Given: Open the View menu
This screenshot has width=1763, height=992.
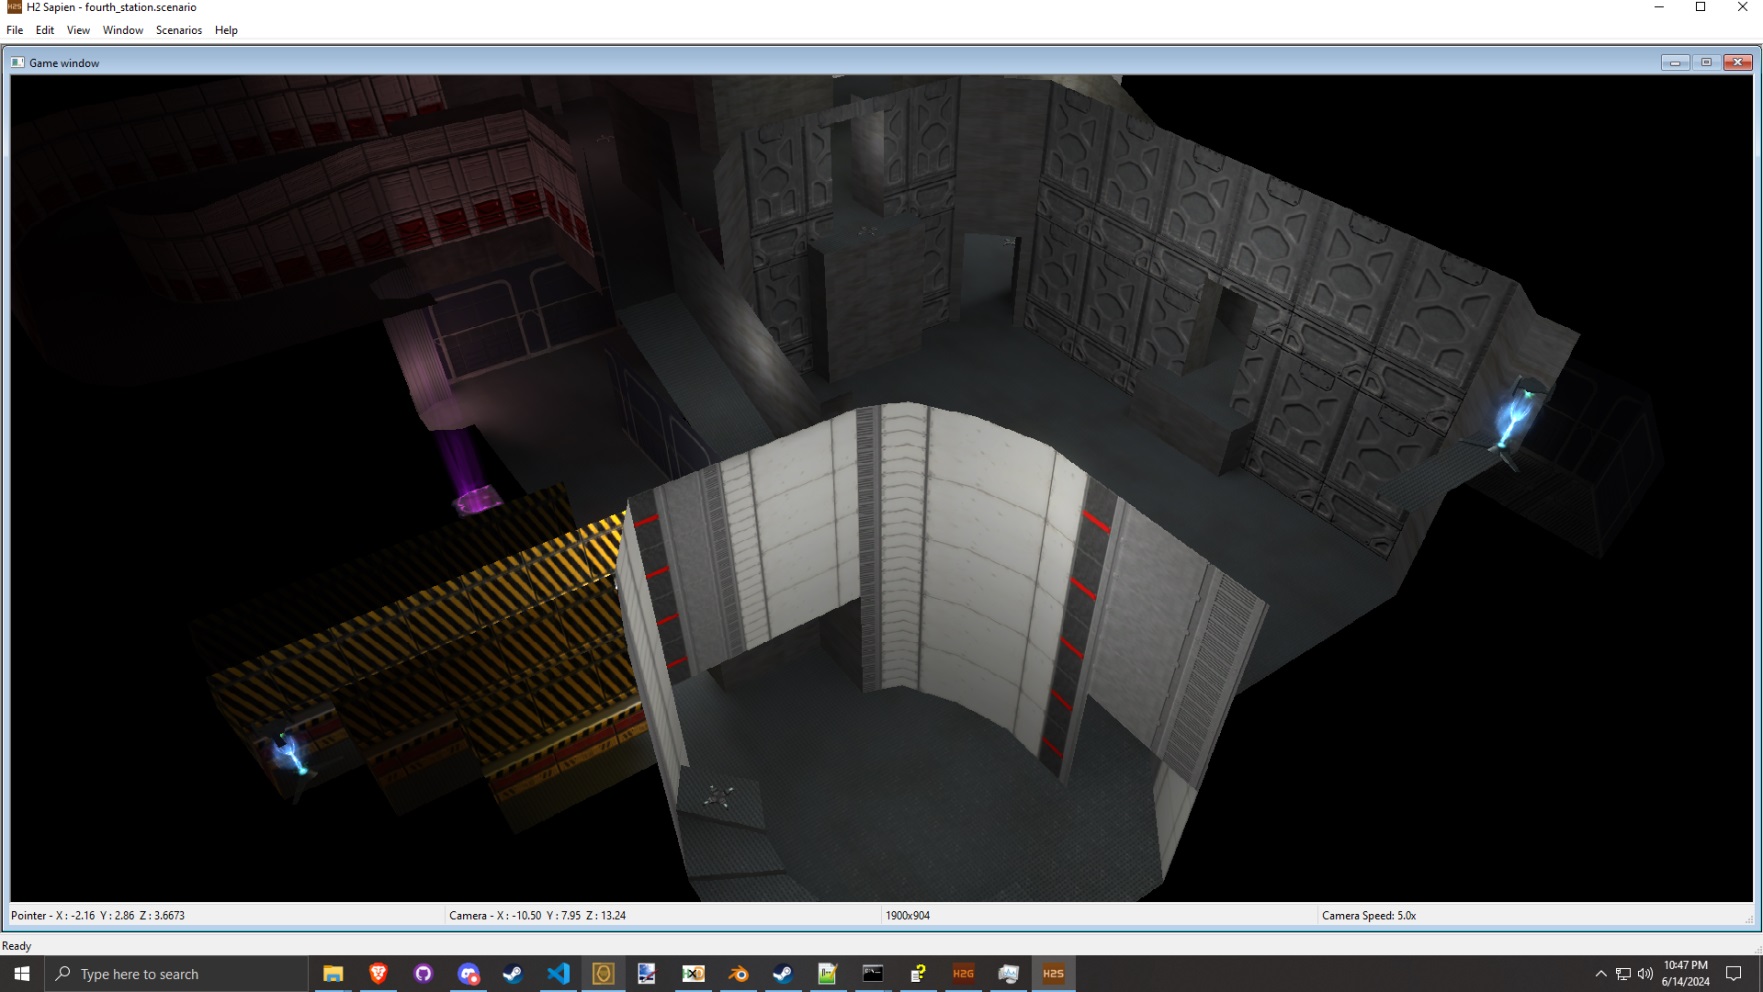Looking at the screenshot, I should click(x=78, y=30).
